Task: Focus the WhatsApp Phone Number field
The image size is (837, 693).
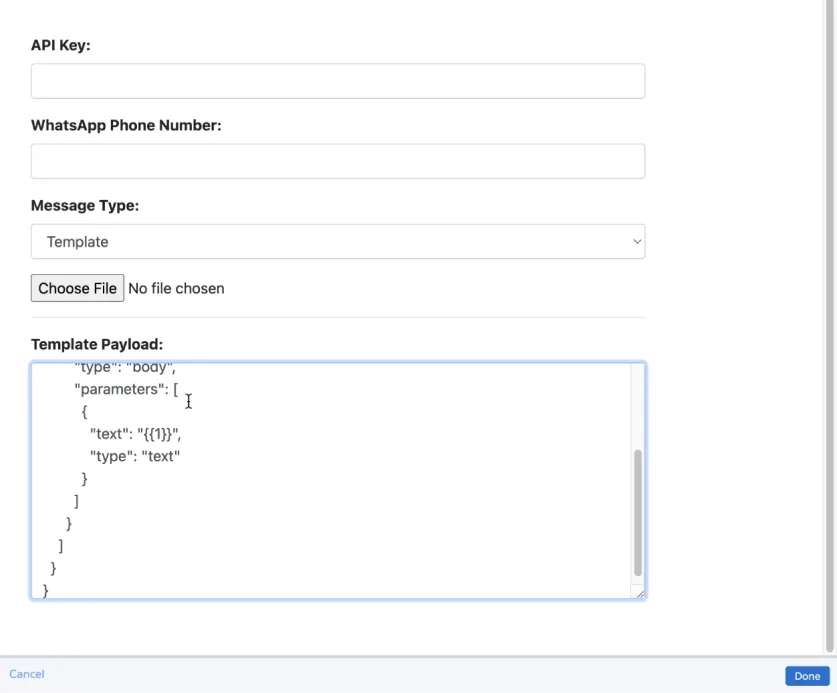Action: (x=337, y=161)
